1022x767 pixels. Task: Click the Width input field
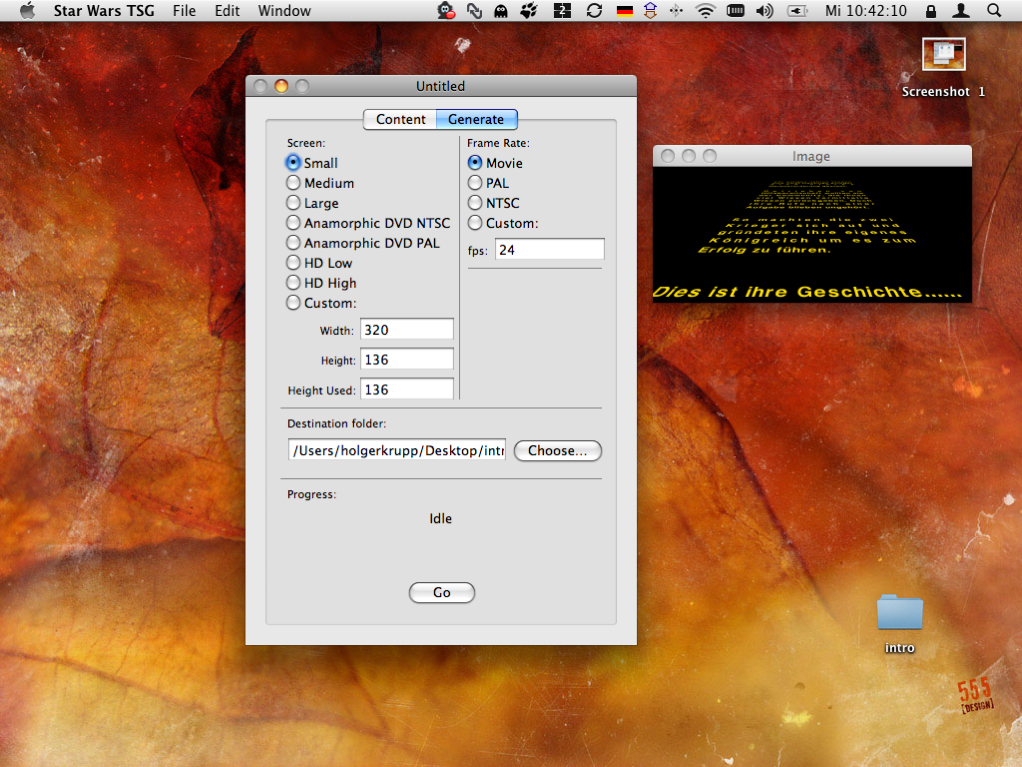(407, 330)
